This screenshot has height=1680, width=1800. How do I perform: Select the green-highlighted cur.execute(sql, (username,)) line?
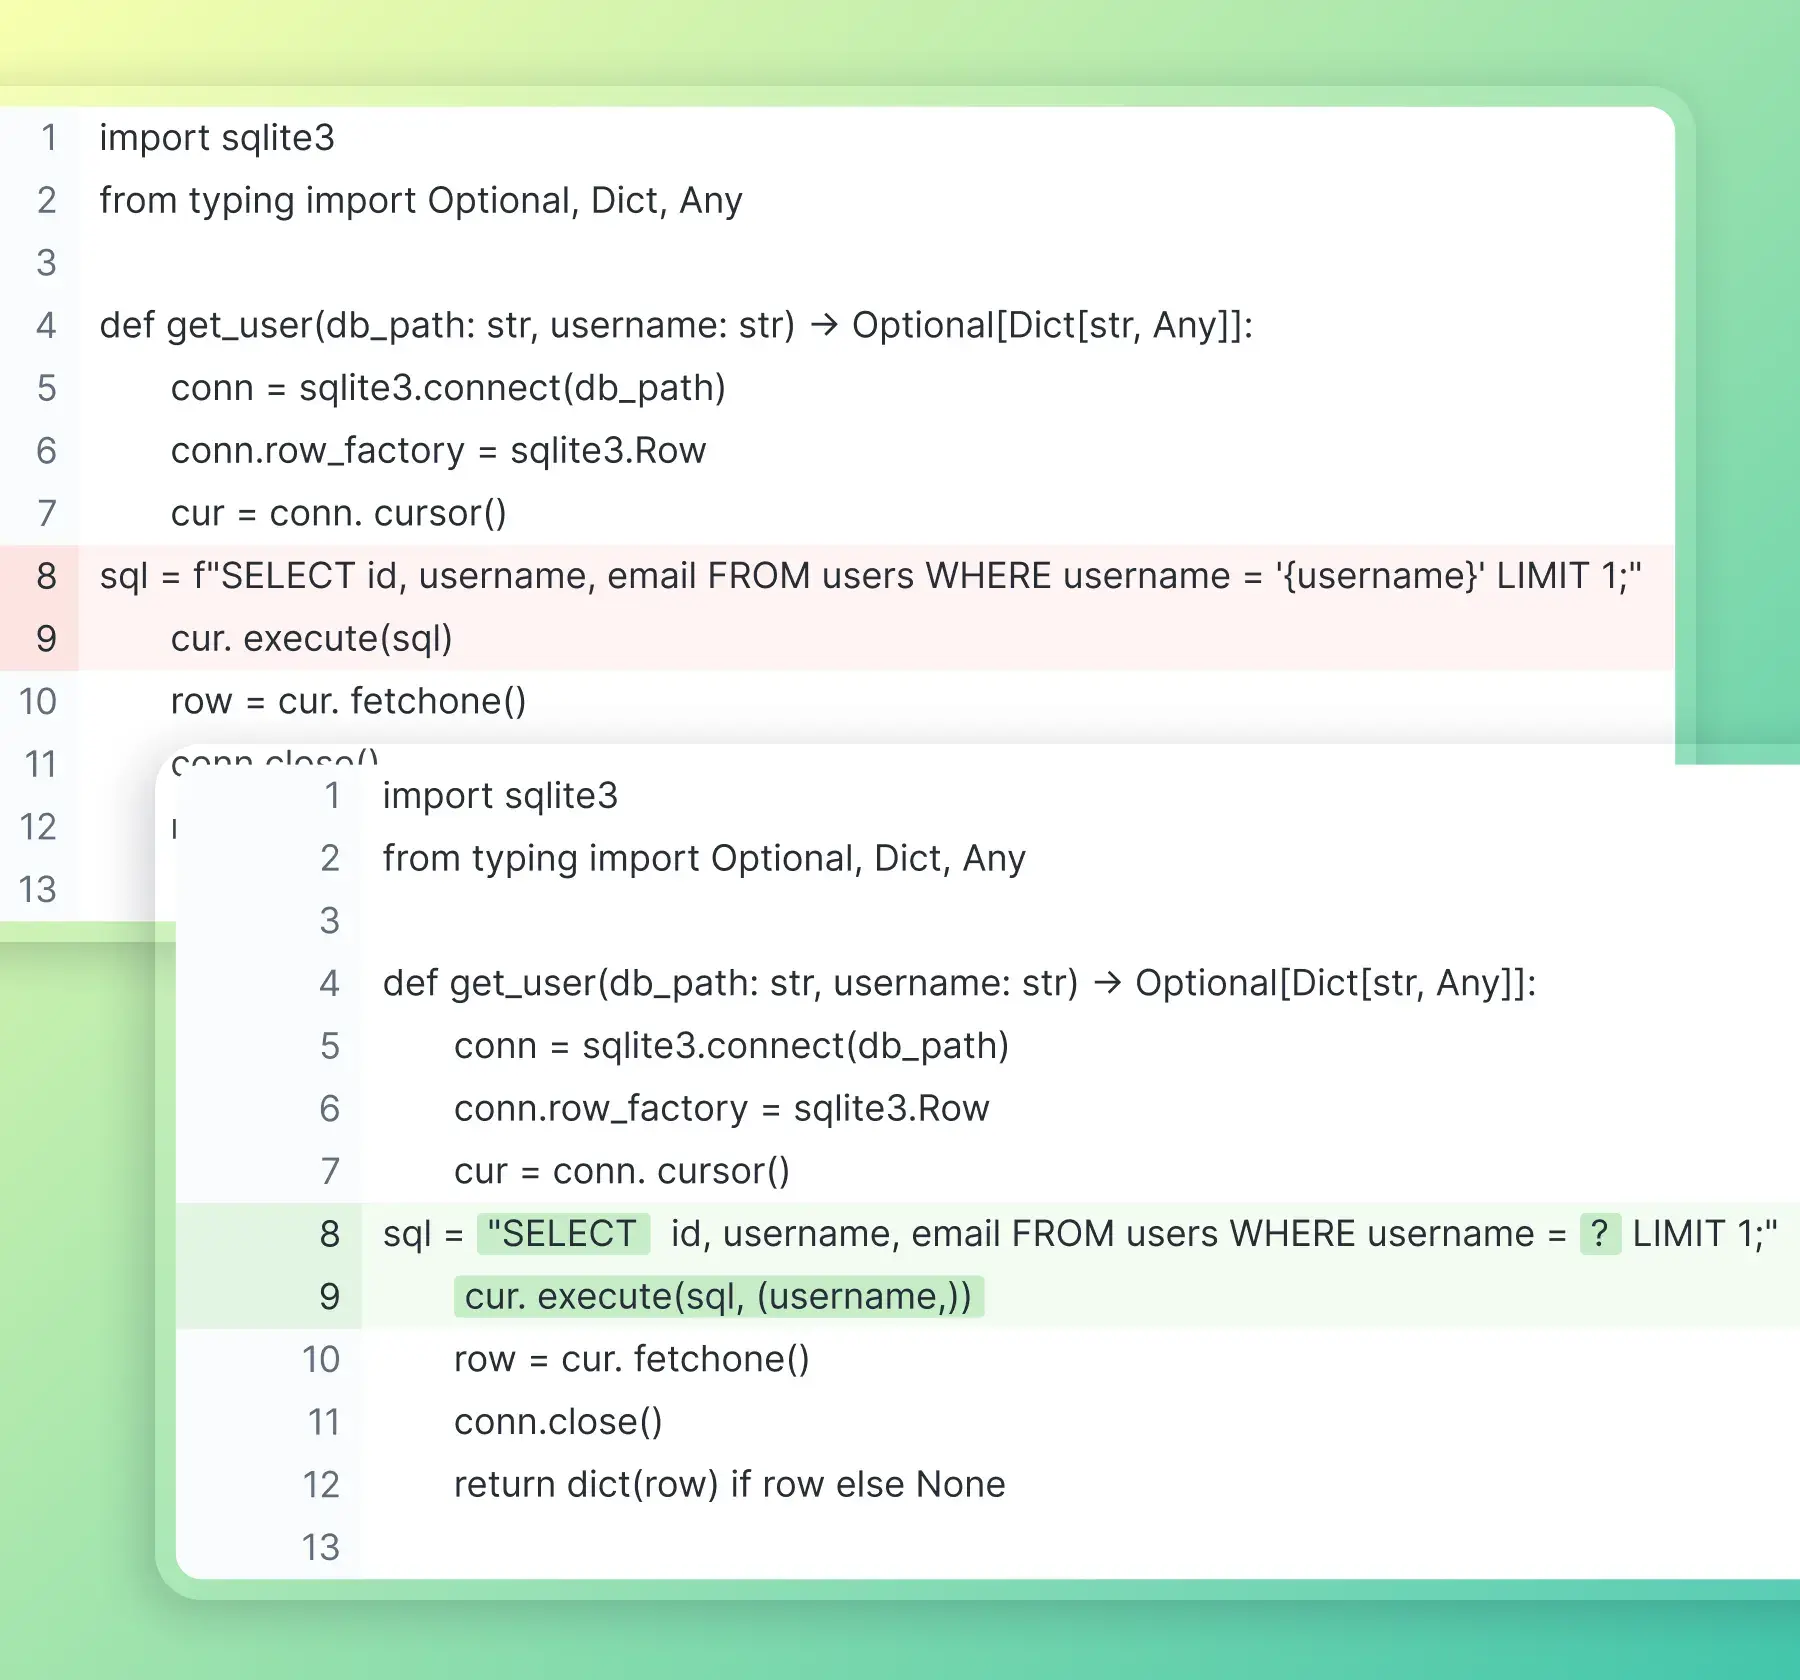pyautogui.click(x=720, y=1296)
